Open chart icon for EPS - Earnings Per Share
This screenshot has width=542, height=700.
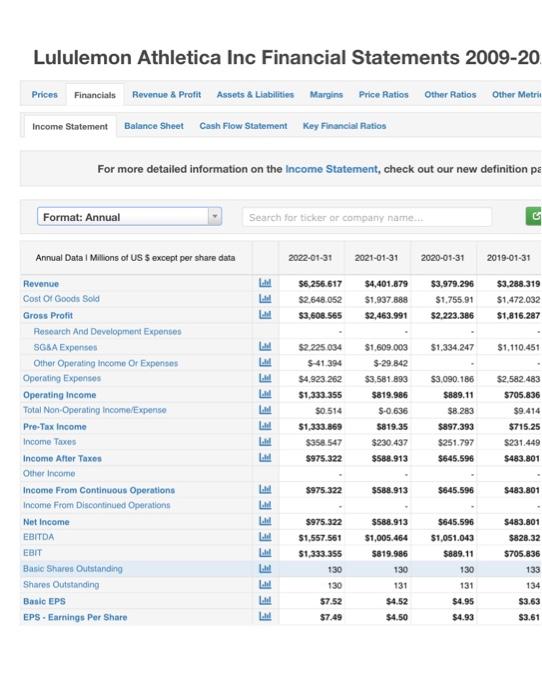click(265, 617)
